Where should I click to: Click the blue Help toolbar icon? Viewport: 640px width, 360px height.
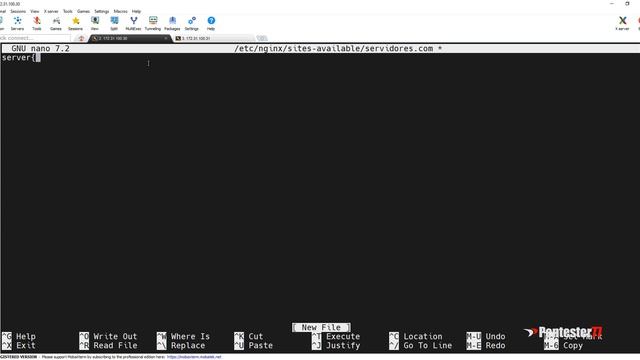click(x=211, y=23)
